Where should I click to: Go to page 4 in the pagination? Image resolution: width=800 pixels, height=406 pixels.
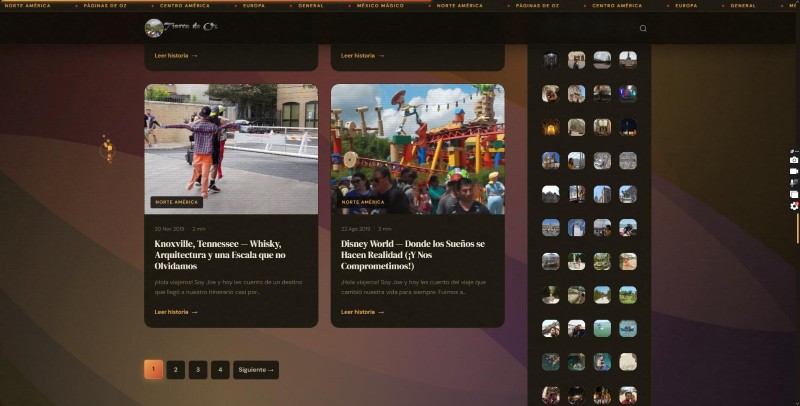coord(220,369)
